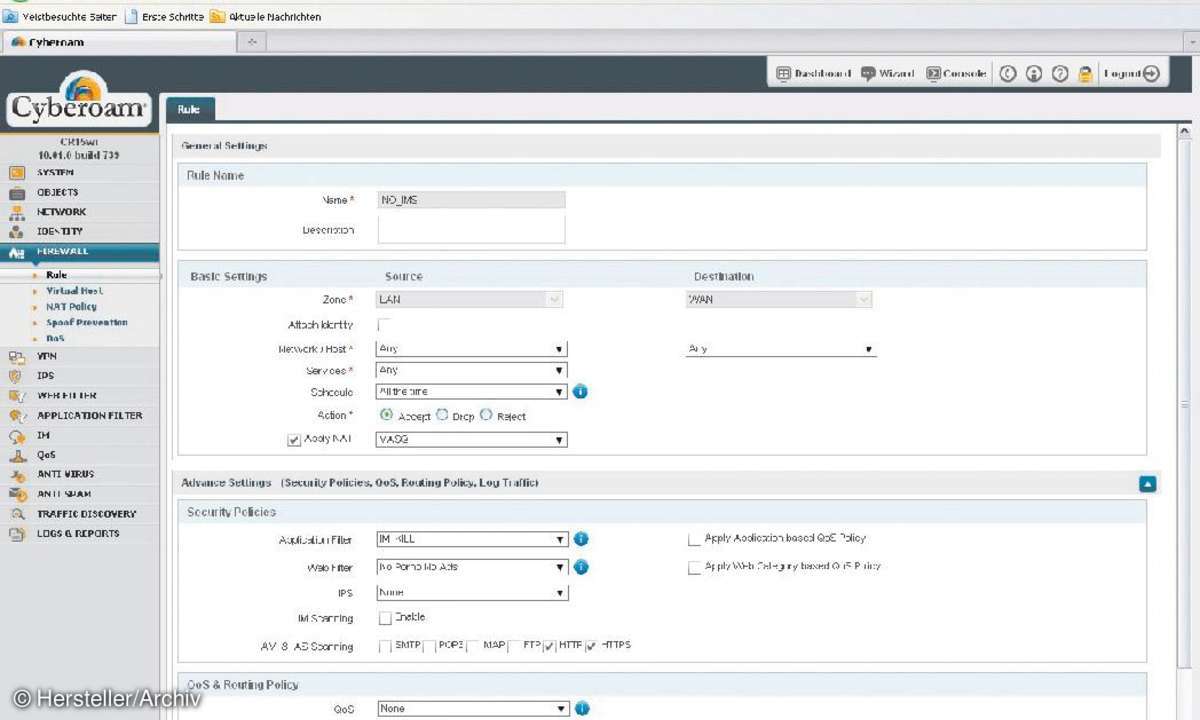Launch the Wizard from top toolbar
This screenshot has width=1200, height=720.
(x=888, y=73)
